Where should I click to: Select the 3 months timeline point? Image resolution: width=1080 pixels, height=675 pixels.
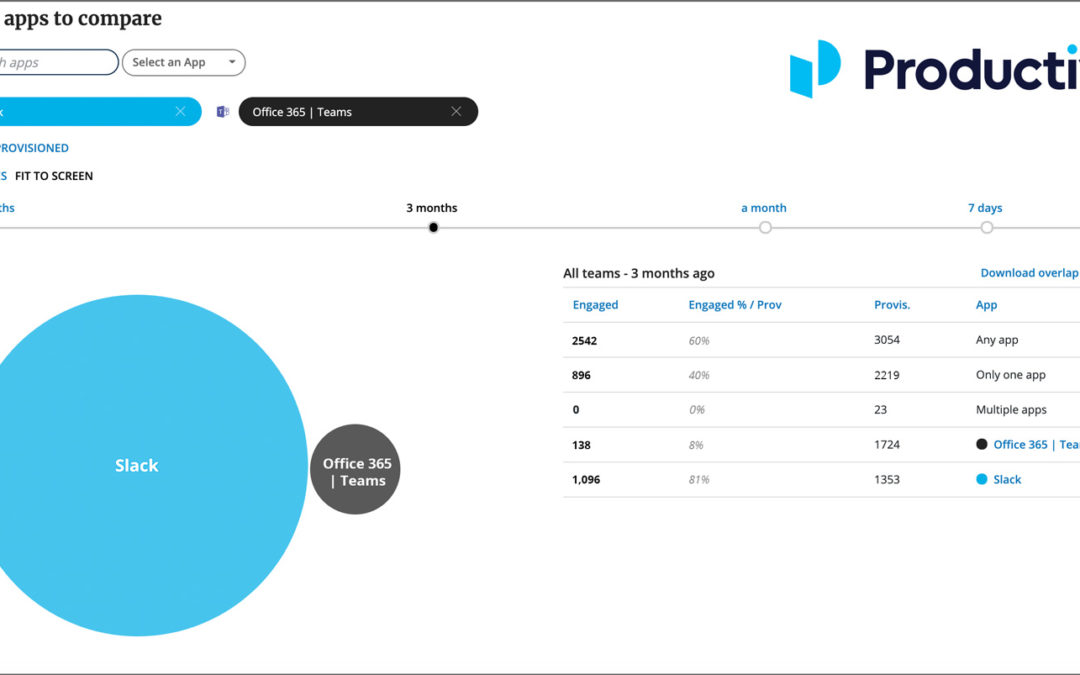coord(433,227)
